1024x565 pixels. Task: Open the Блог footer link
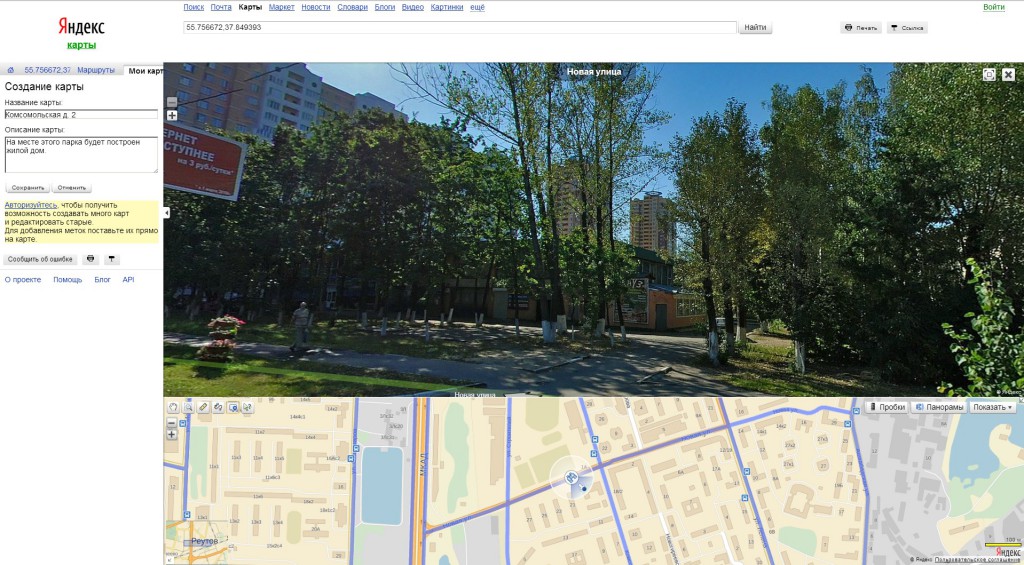pyautogui.click(x=103, y=280)
